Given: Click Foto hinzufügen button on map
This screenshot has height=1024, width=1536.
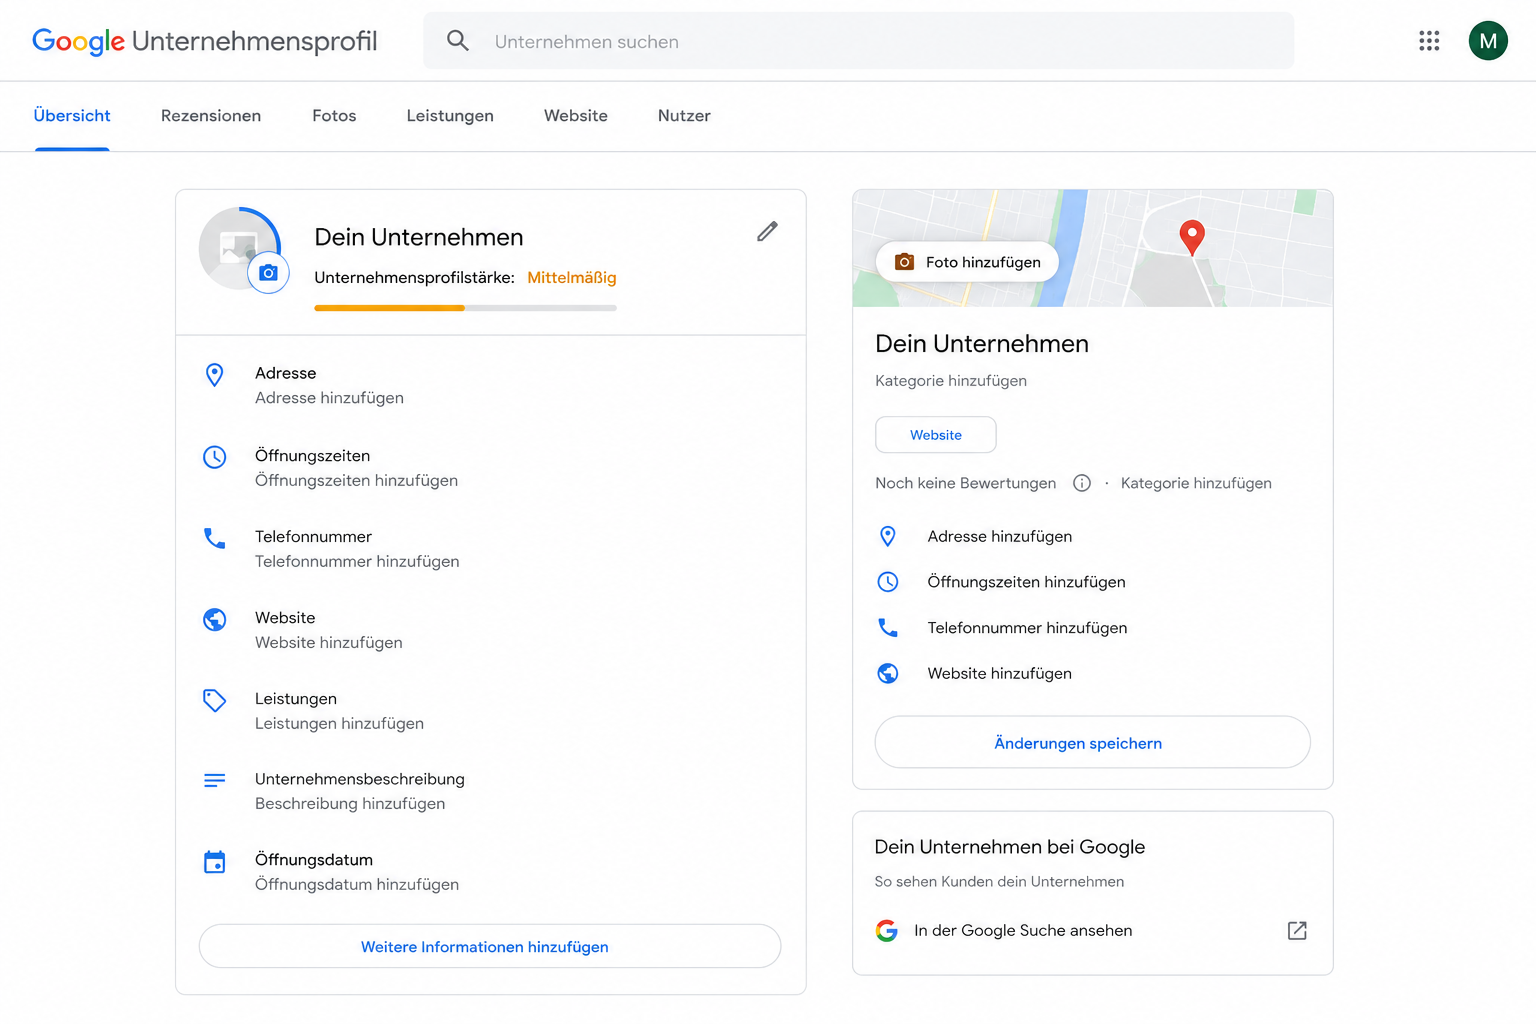Looking at the screenshot, I should pyautogui.click(x=967, y=262).
